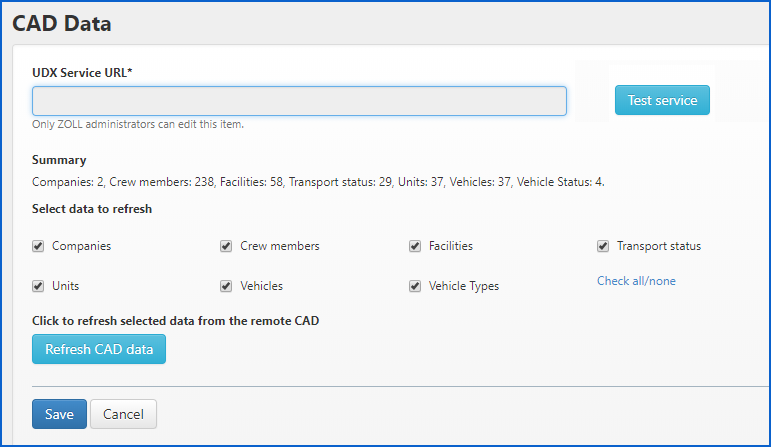This screenshot has height=447, width=771.
Task: Deselect the Vehicles checkbox
Action: pyautogui.click(x=226, y=286)
